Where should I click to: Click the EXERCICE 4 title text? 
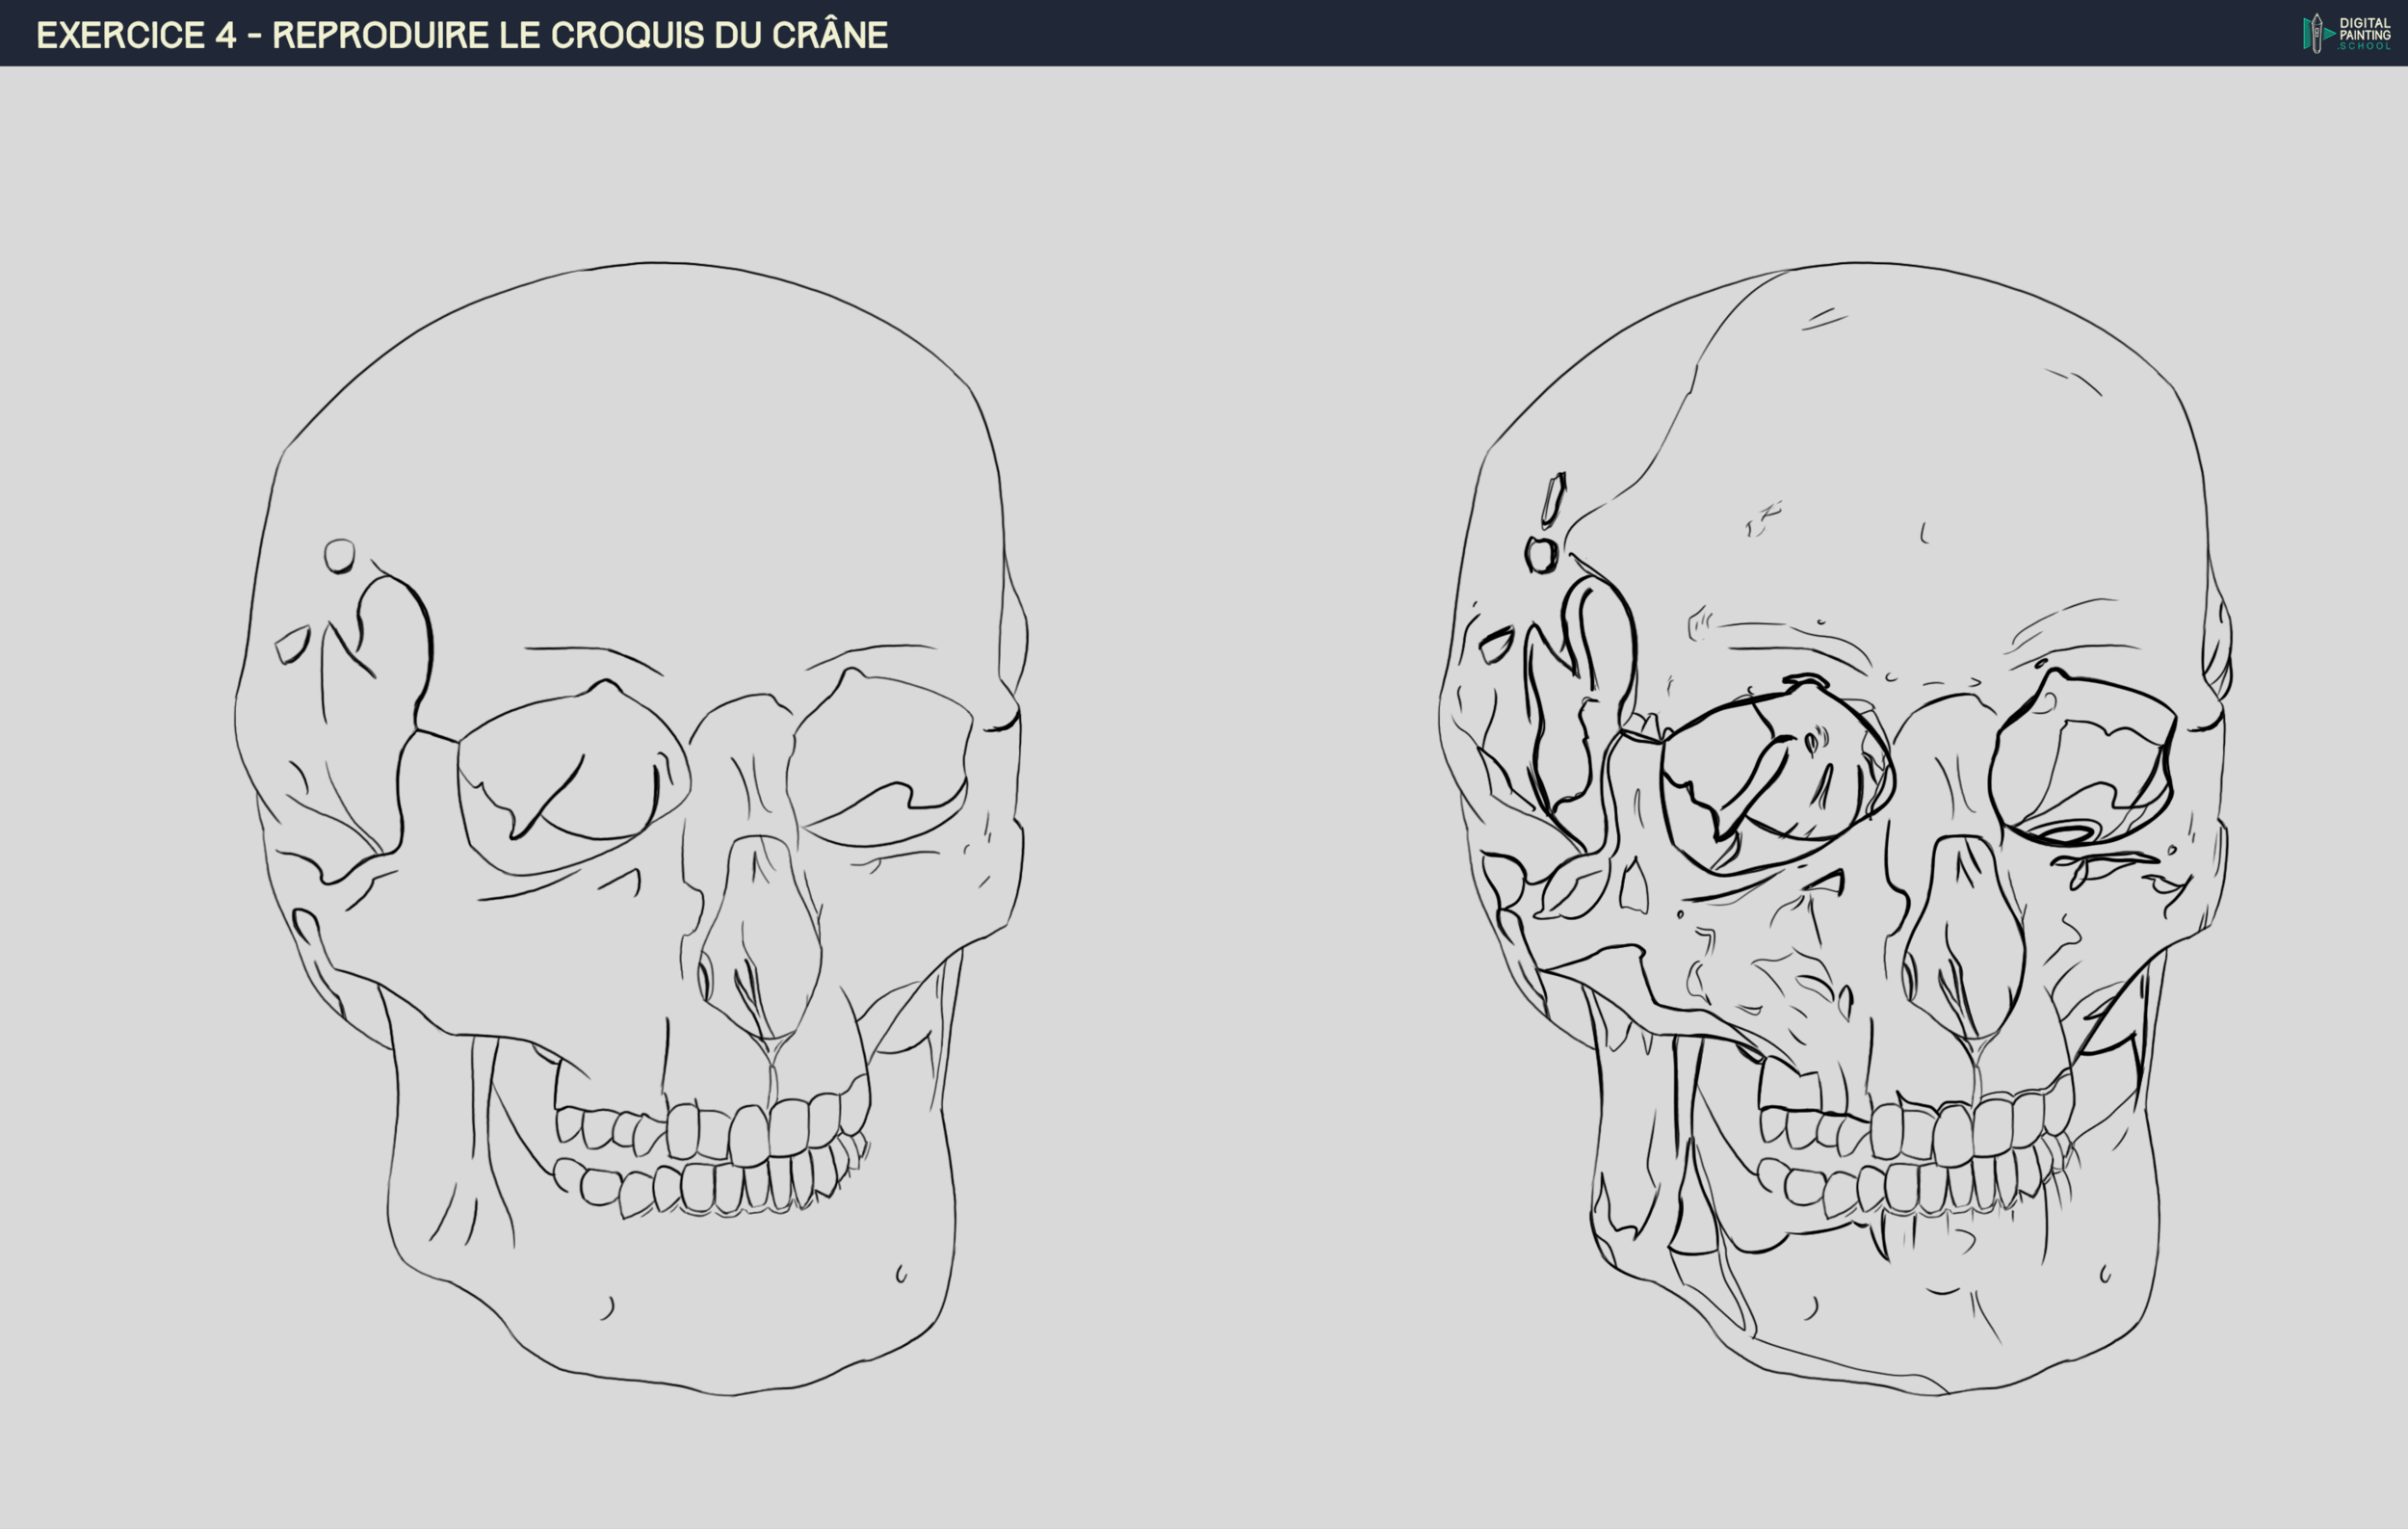(x=140, y=34)
